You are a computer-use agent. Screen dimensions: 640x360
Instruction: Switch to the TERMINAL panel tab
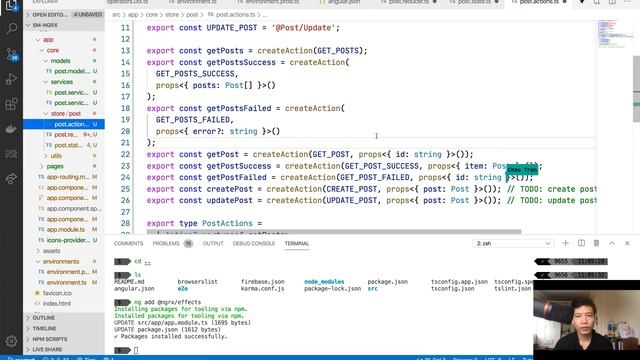click(x=297, y=243)
